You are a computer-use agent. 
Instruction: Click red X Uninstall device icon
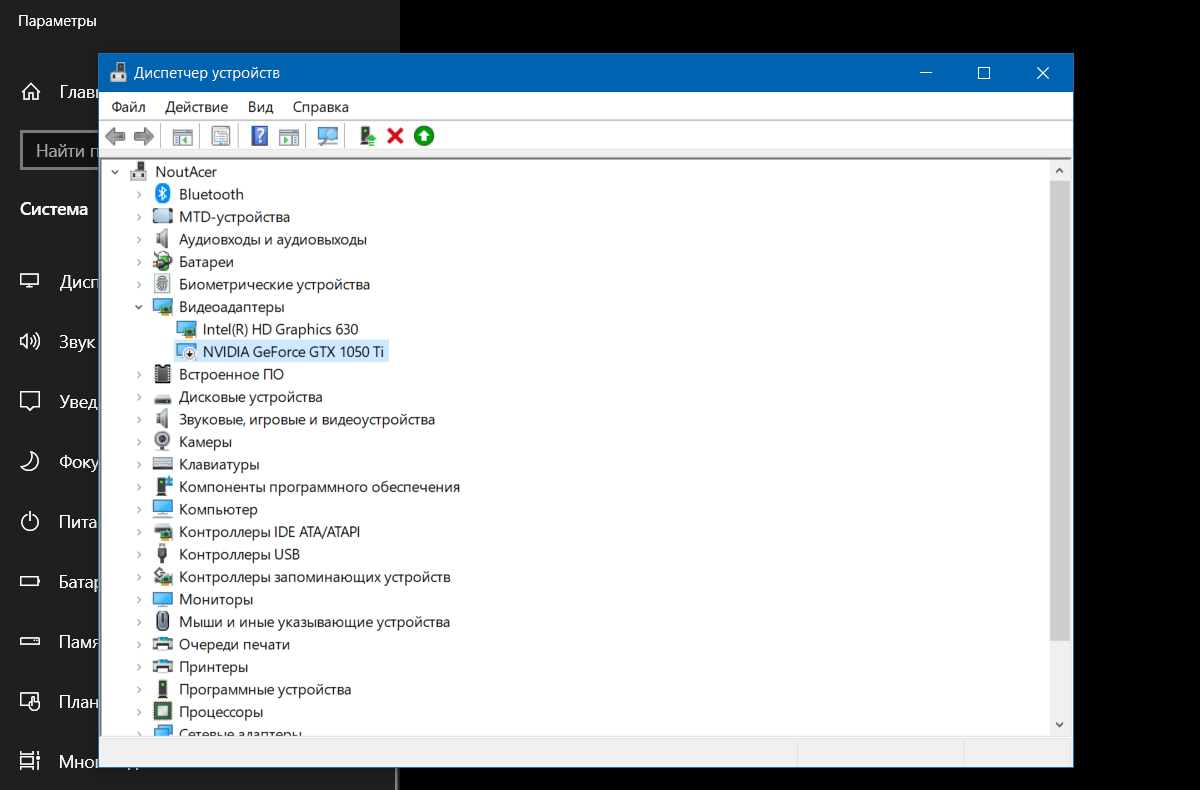(x=395, y=136)
